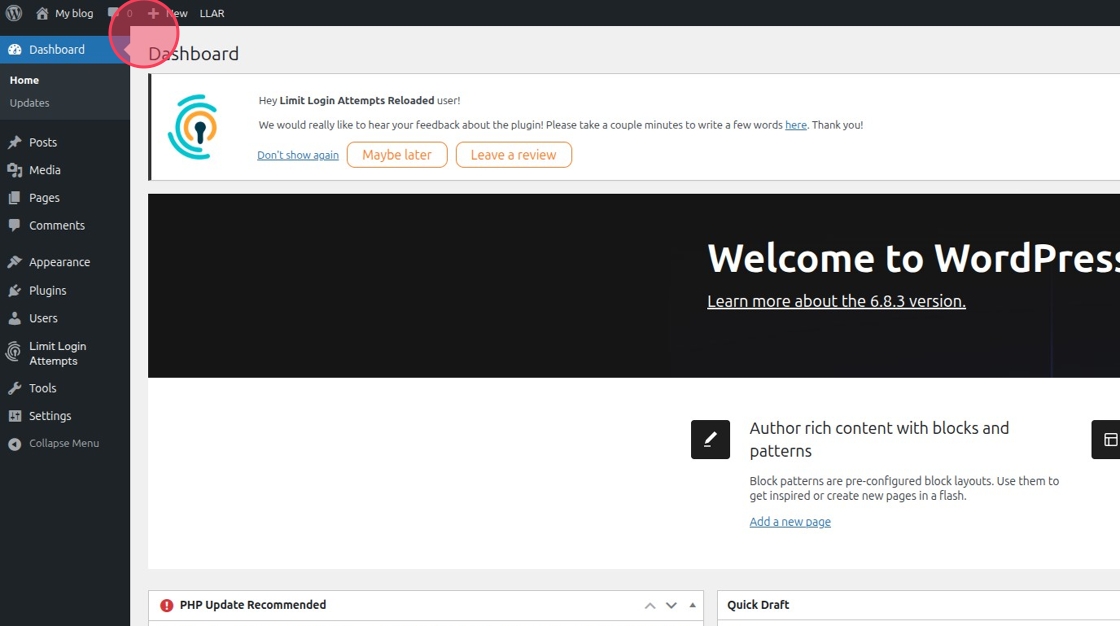
Task: Open the Comments menu item
Action: pyautogui.click(x=56, y=225)
